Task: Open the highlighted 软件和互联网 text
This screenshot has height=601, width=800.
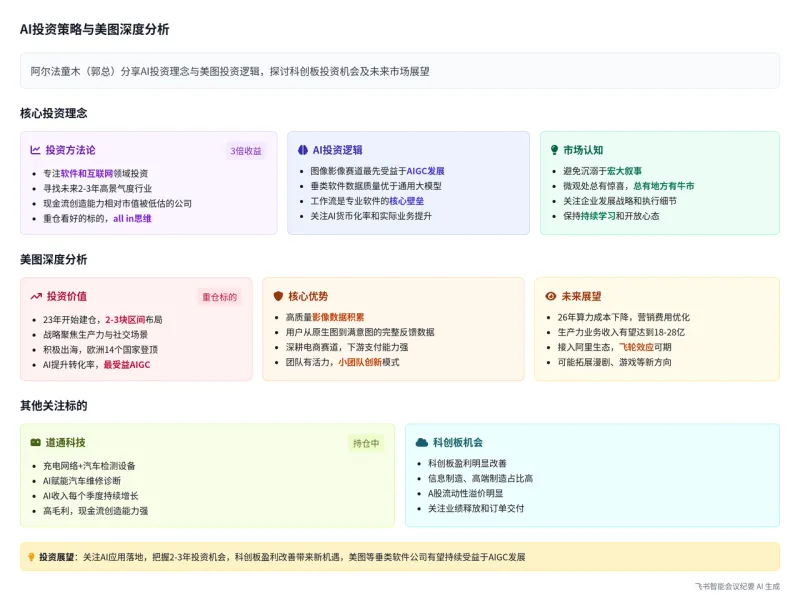Action: coord(87,173)
